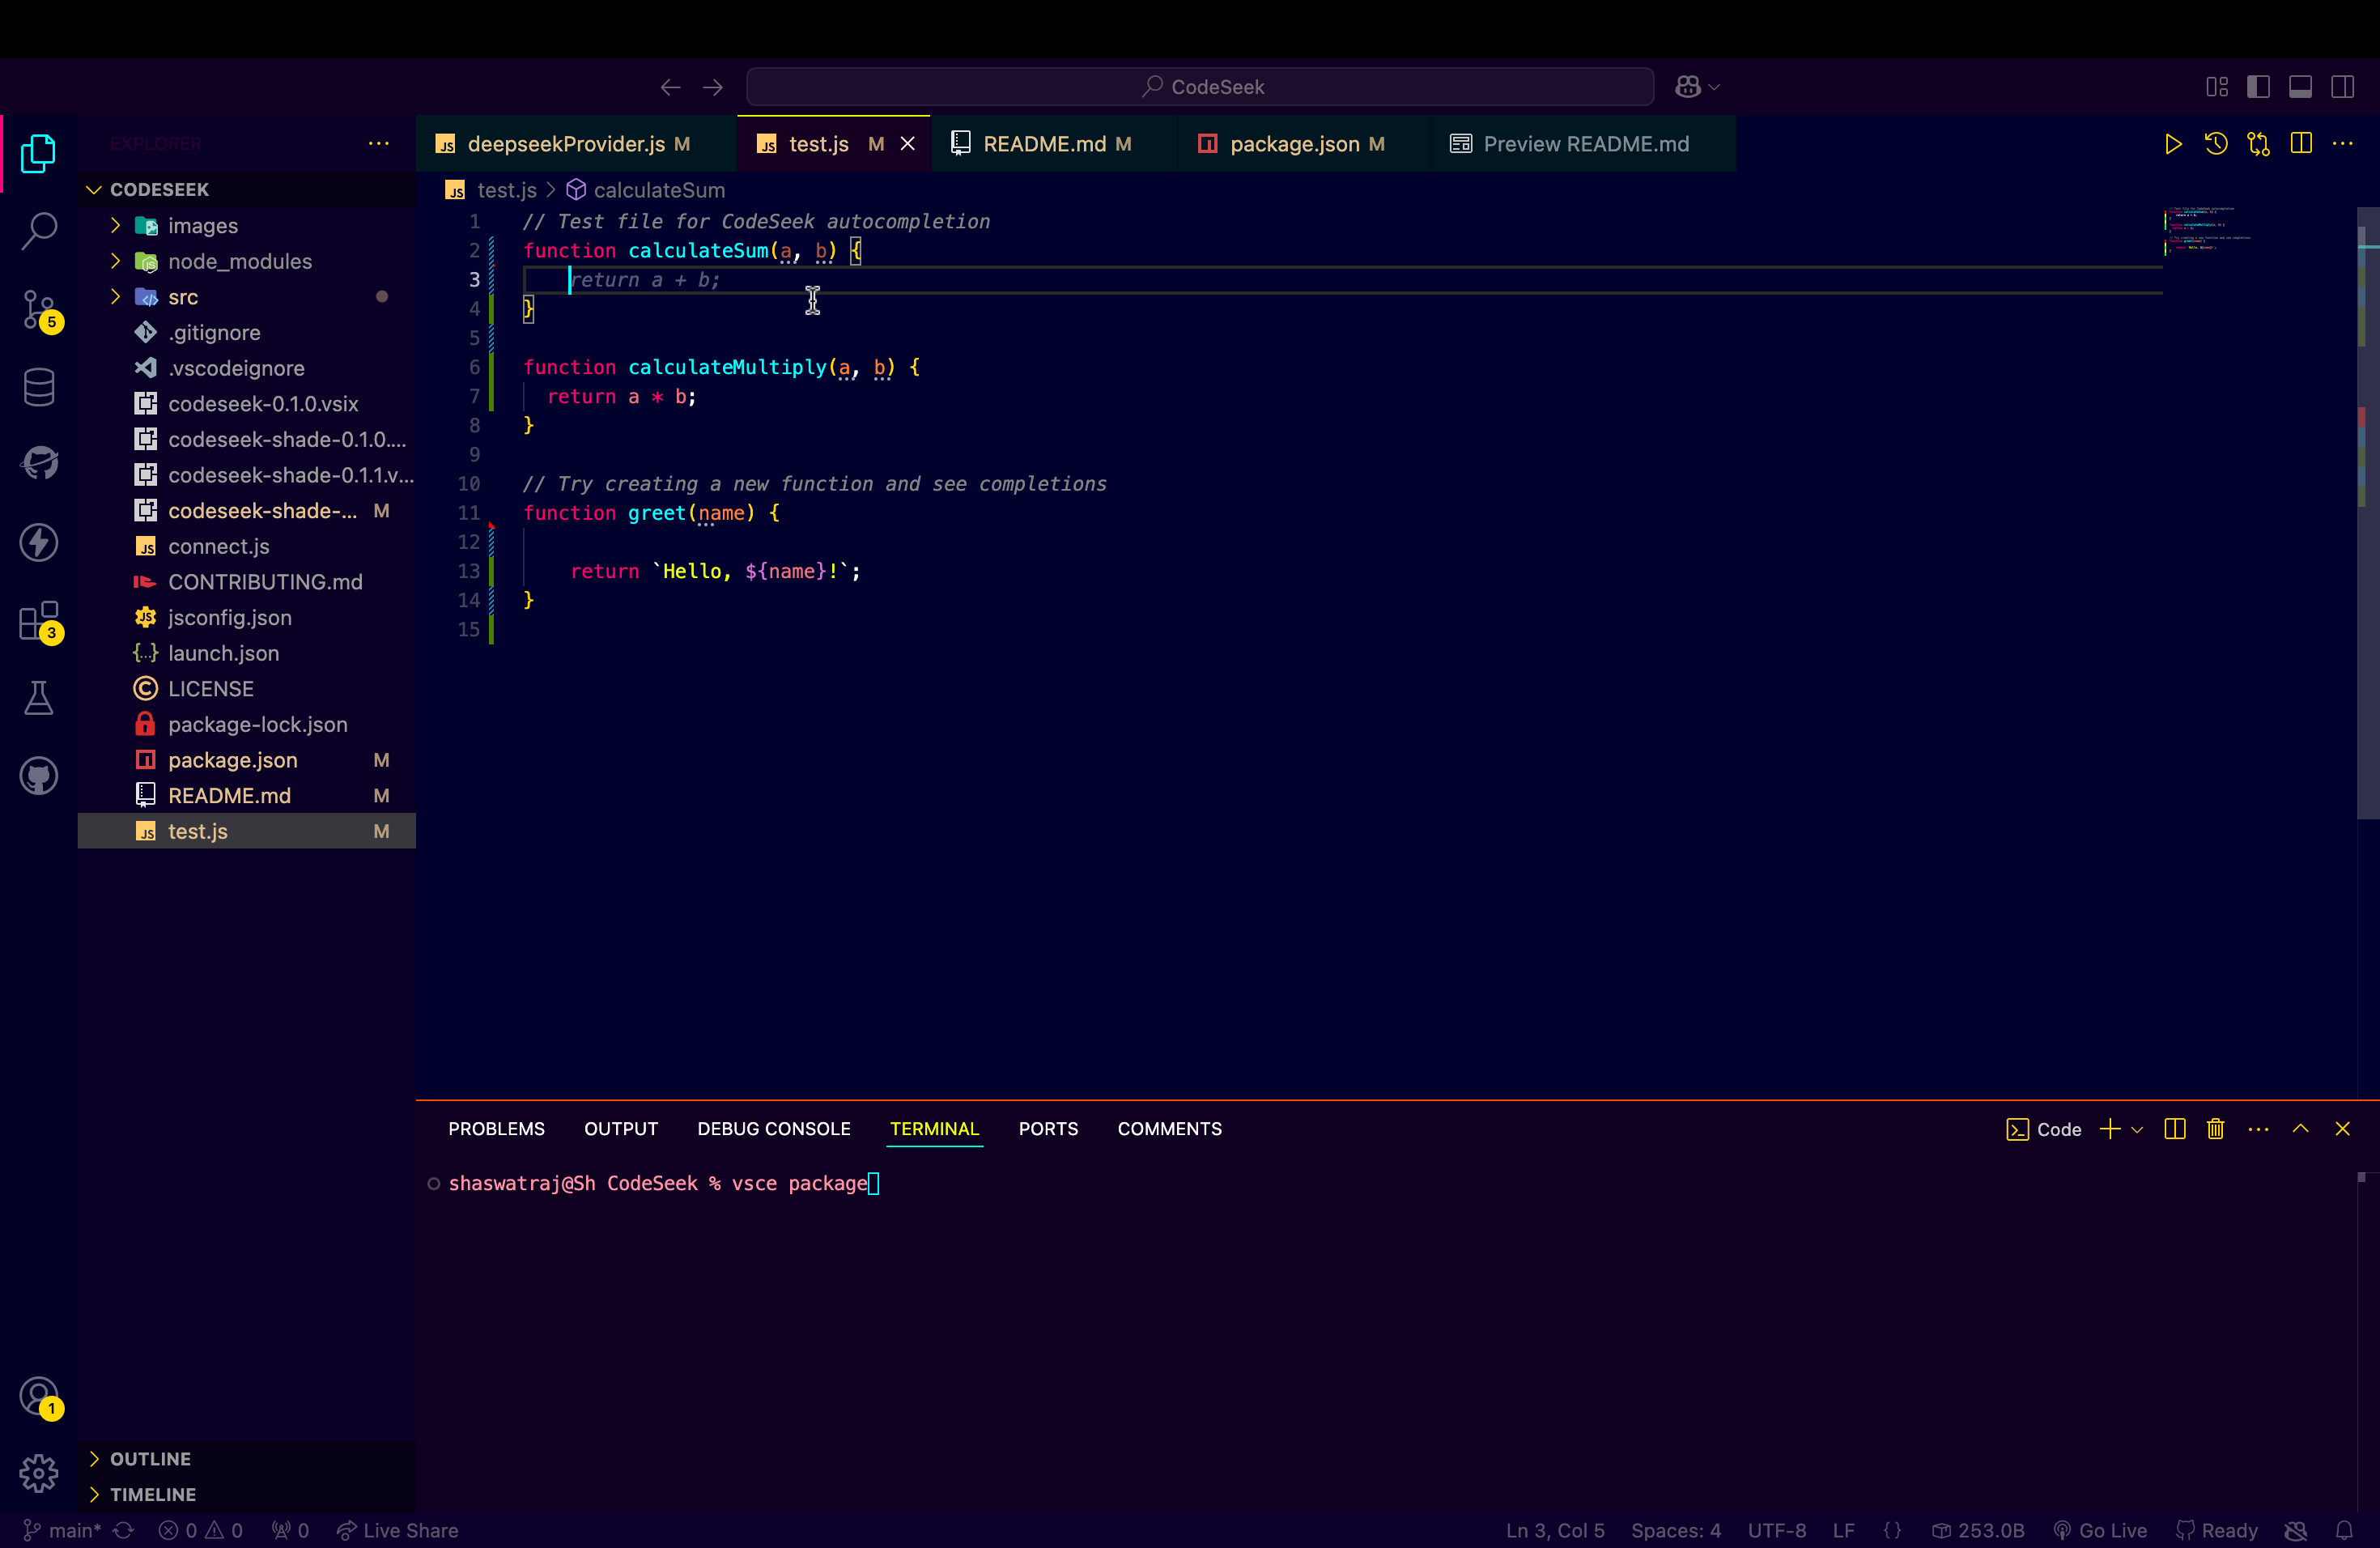
Task: Open the Extensions view
Action: coord(39,621)
